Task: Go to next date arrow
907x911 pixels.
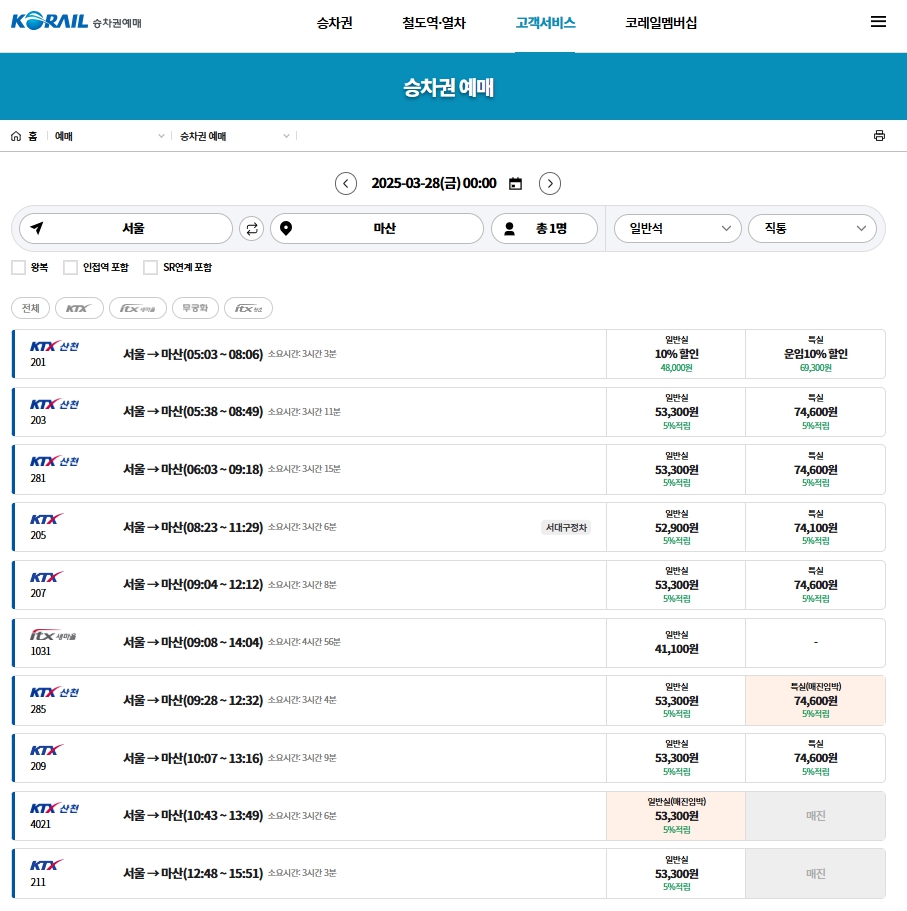Action: tap(550, 184)
